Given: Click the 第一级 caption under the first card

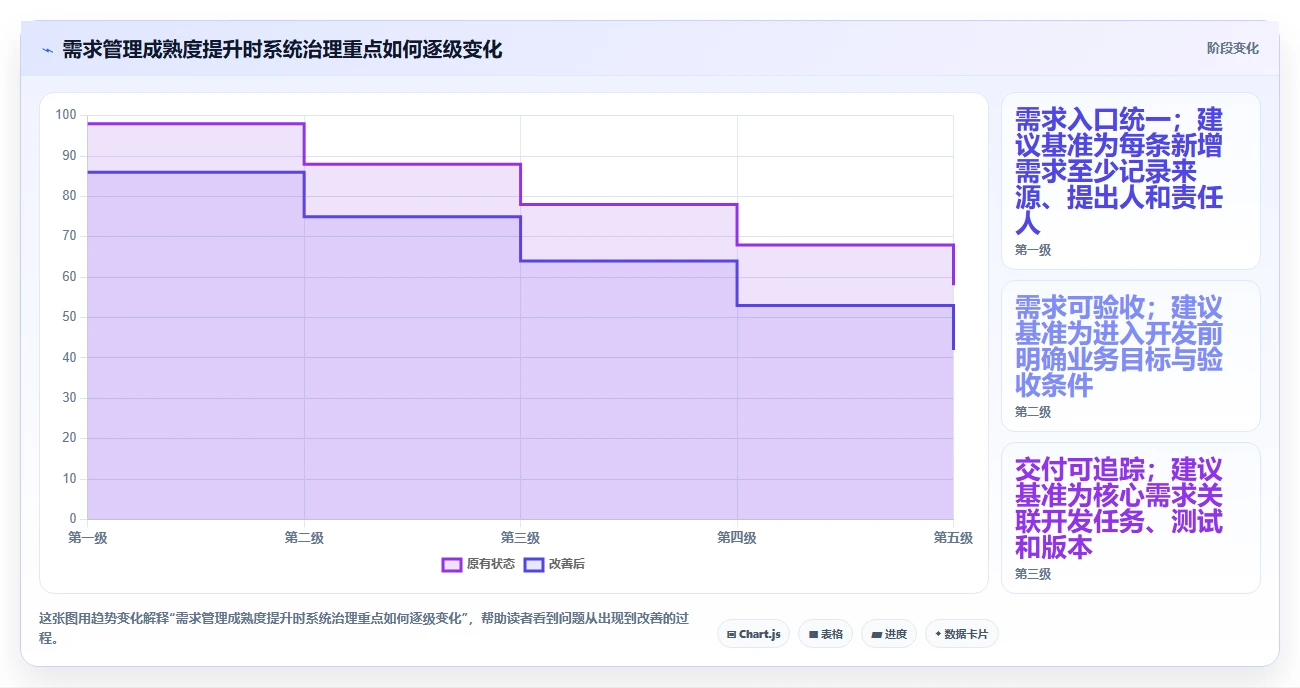Looking at the screenshot, I should 1033,250.
